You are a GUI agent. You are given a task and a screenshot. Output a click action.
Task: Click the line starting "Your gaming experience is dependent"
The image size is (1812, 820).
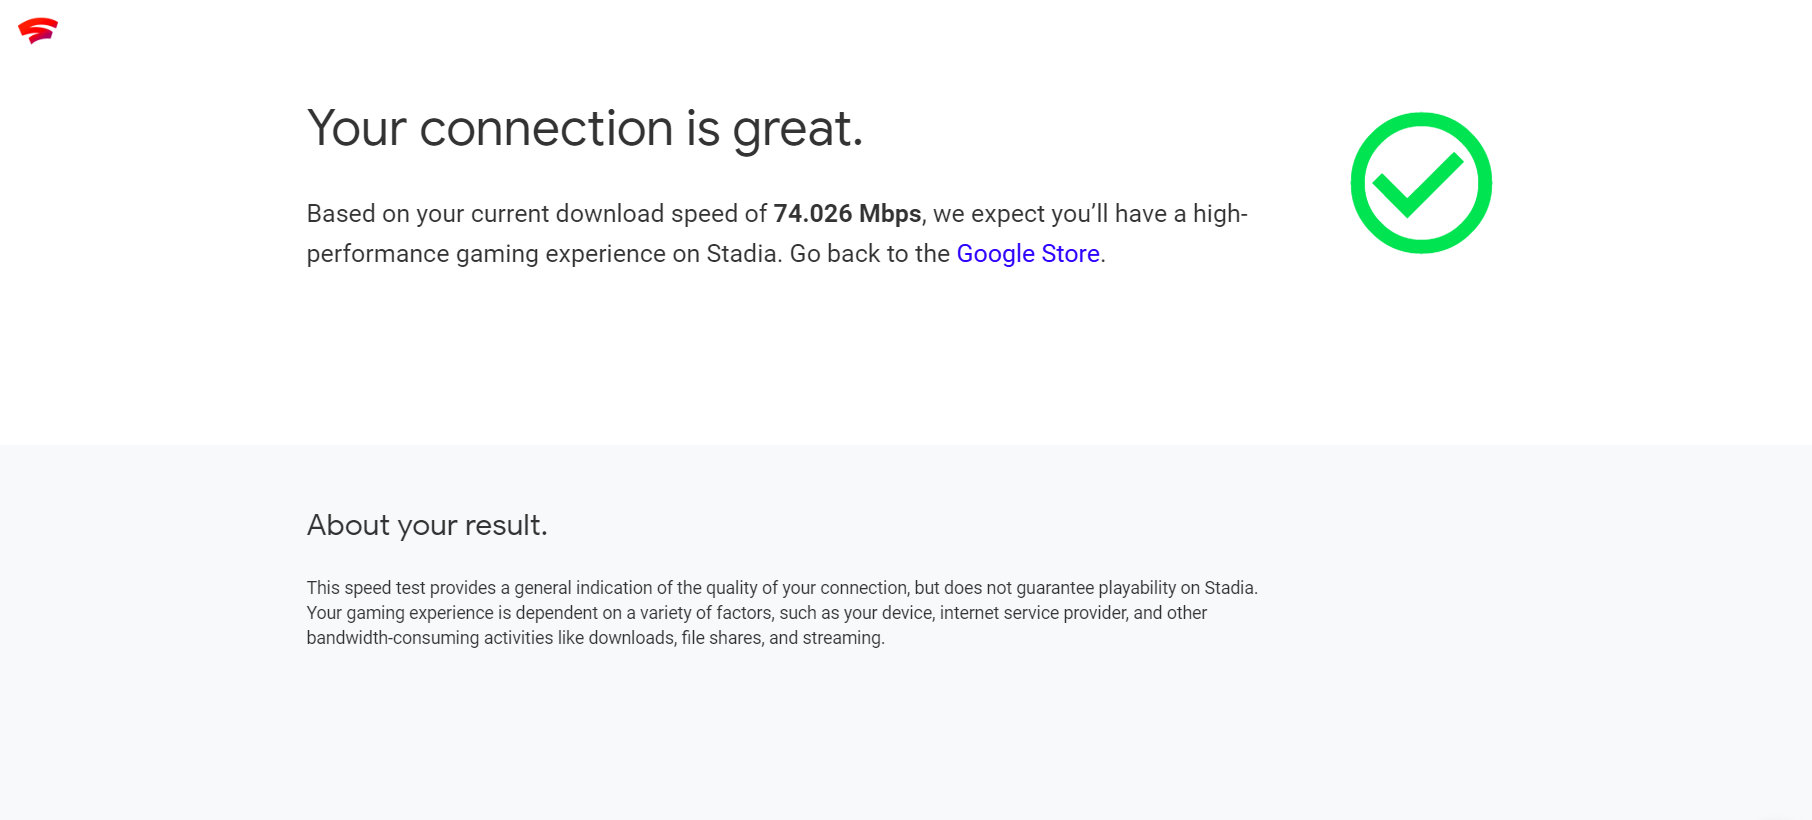[756, 613]
